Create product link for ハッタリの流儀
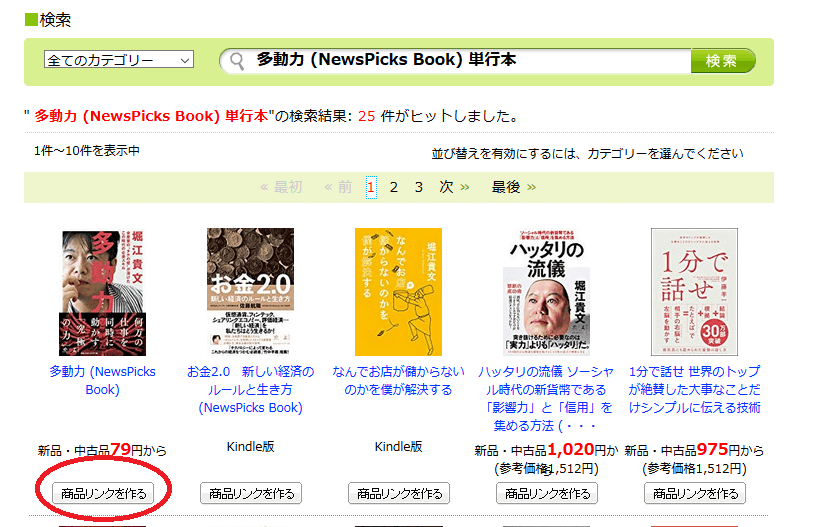This screenshot has width=823, height=527. [547, 493]
